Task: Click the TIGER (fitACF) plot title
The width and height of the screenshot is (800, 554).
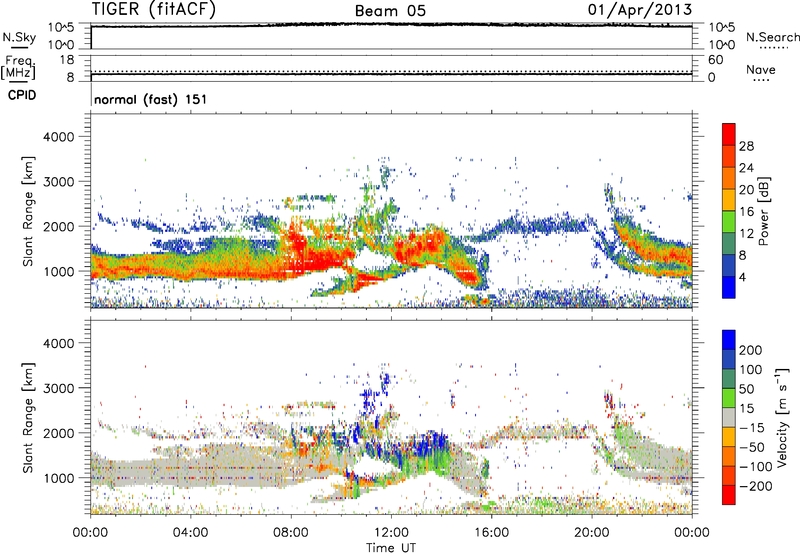Action: [154, 9]
